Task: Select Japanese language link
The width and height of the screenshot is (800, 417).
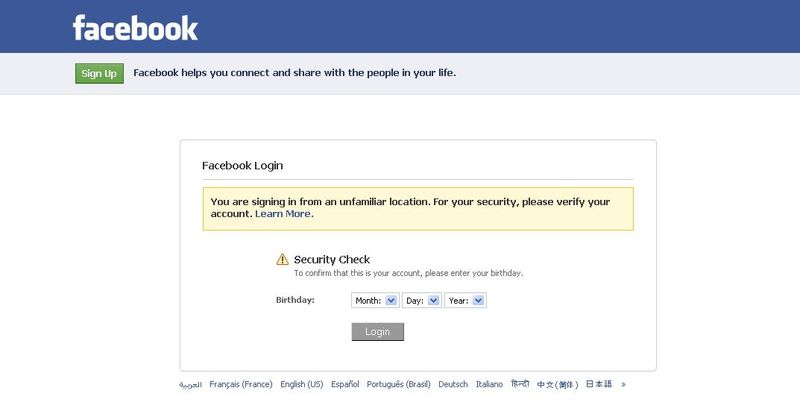Action: click(598, 384)
